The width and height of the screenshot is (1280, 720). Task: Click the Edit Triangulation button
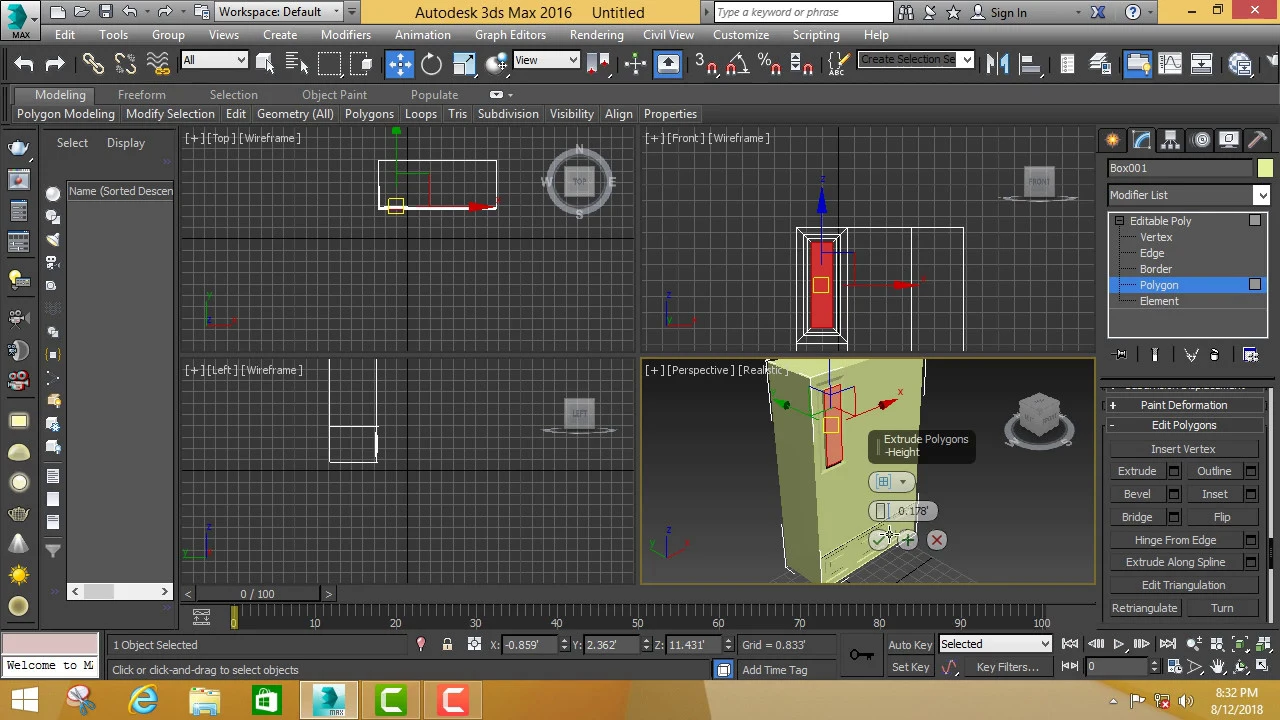click(x=1183, y=585)
